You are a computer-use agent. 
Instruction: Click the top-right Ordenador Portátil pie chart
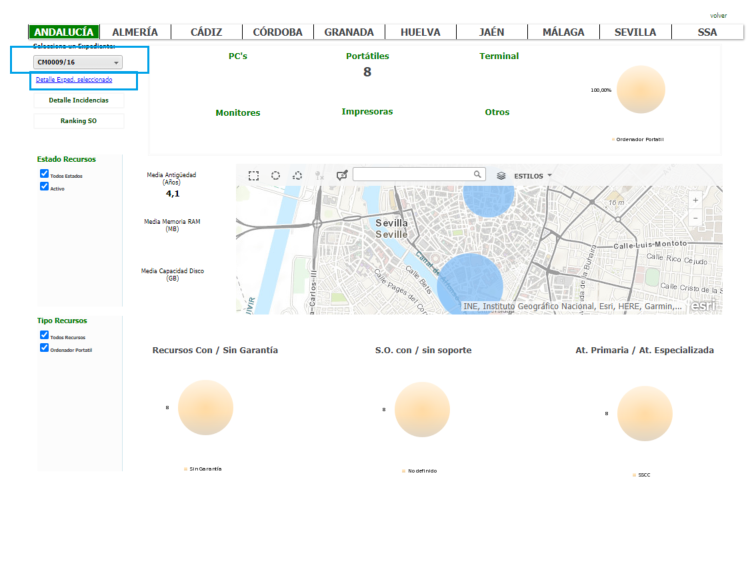pos(641,90)
